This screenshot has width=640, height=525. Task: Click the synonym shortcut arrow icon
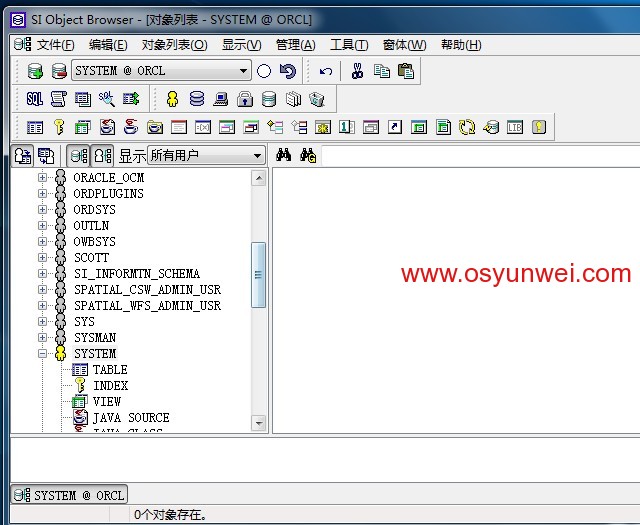(x=395, y=127)
